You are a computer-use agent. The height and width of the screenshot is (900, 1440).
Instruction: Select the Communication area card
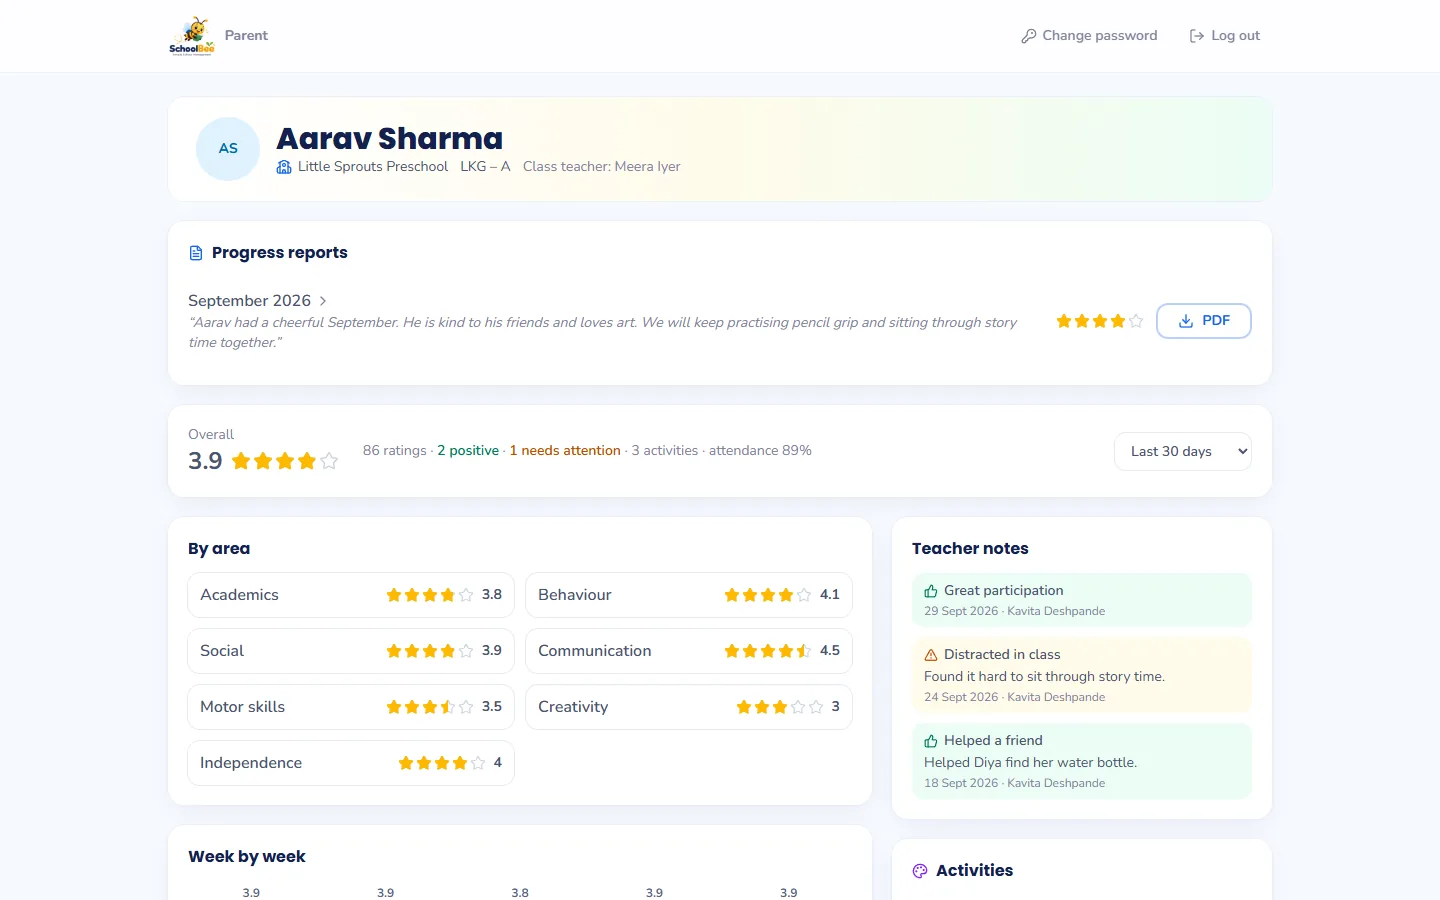tap(689, 651)
